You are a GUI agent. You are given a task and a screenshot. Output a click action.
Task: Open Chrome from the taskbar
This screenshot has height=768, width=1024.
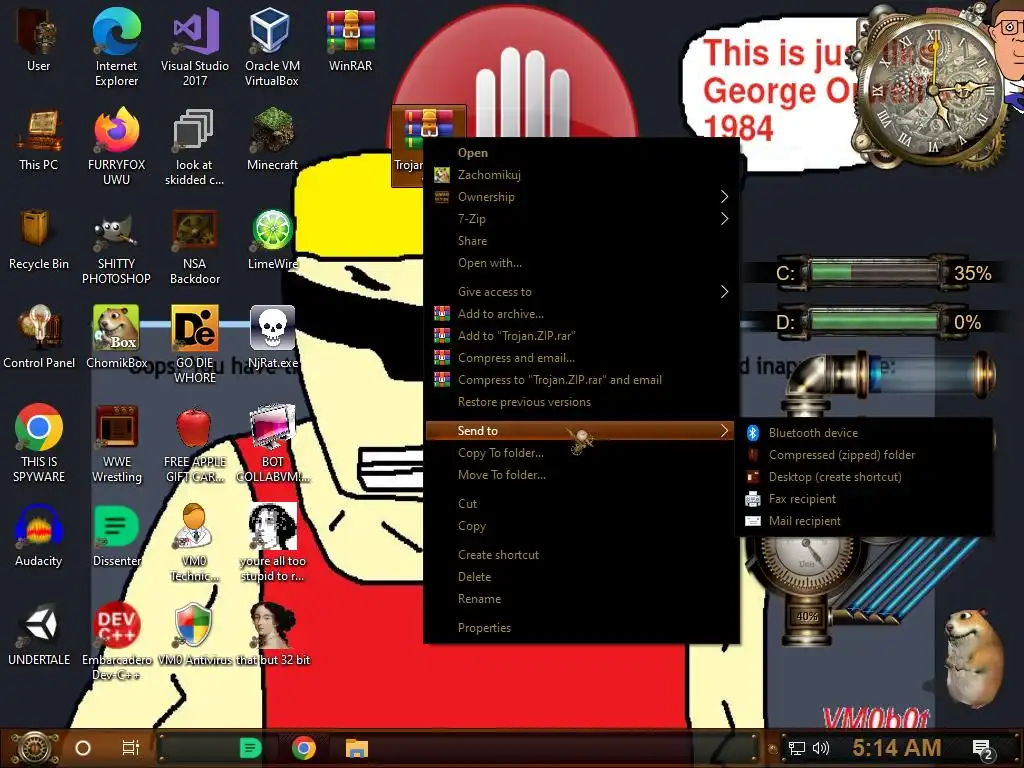pos(304,748)
